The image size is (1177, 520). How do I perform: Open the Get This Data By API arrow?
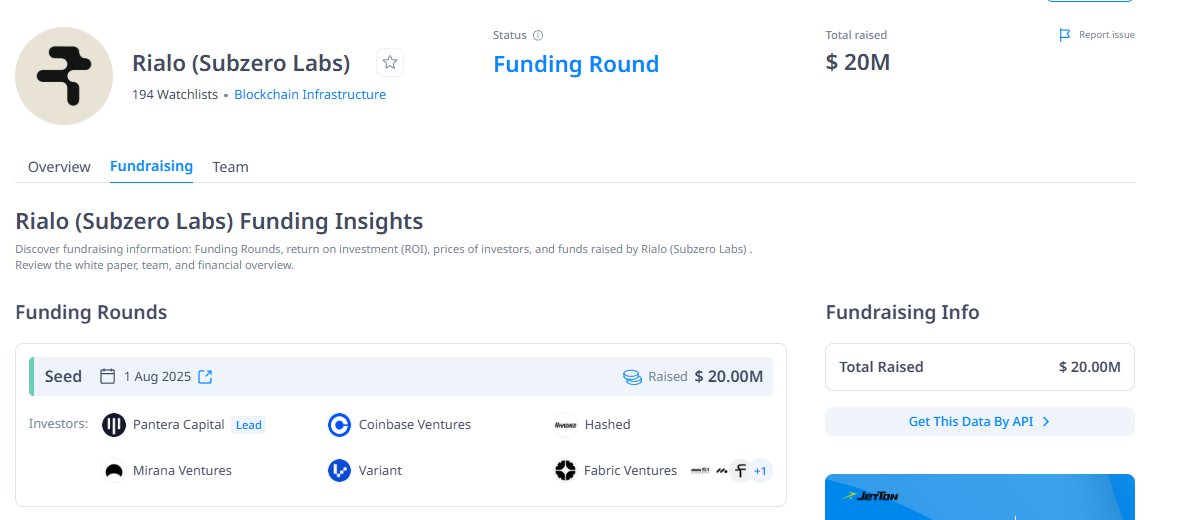(x=1046, y=422)
